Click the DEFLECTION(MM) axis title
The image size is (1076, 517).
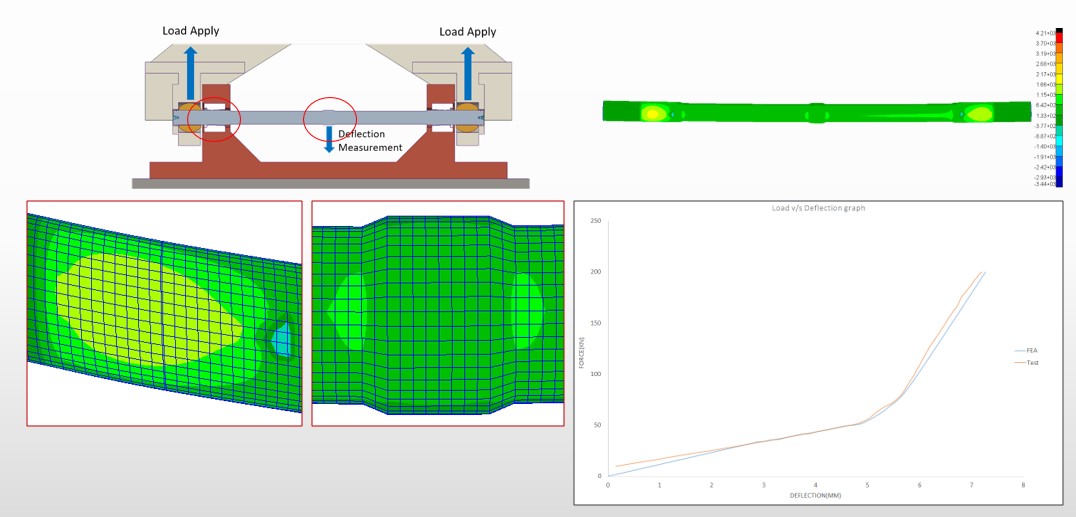[814, 496]
